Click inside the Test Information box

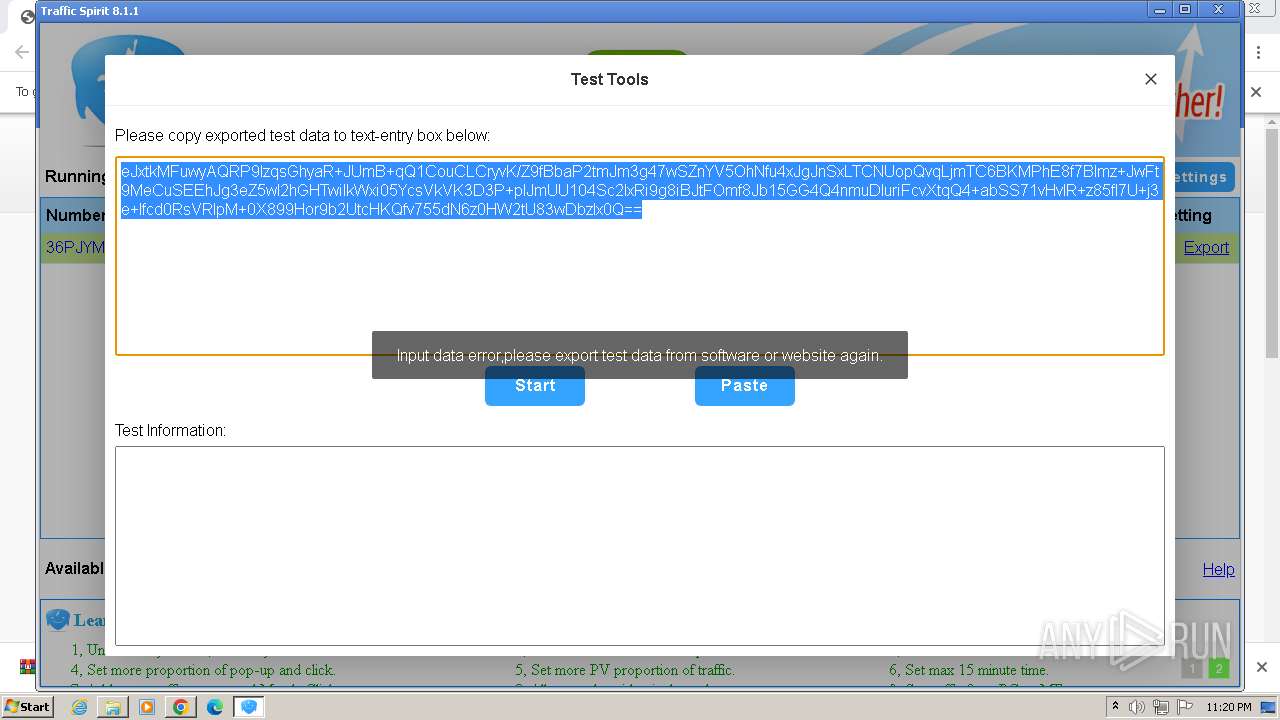(640, 546)
